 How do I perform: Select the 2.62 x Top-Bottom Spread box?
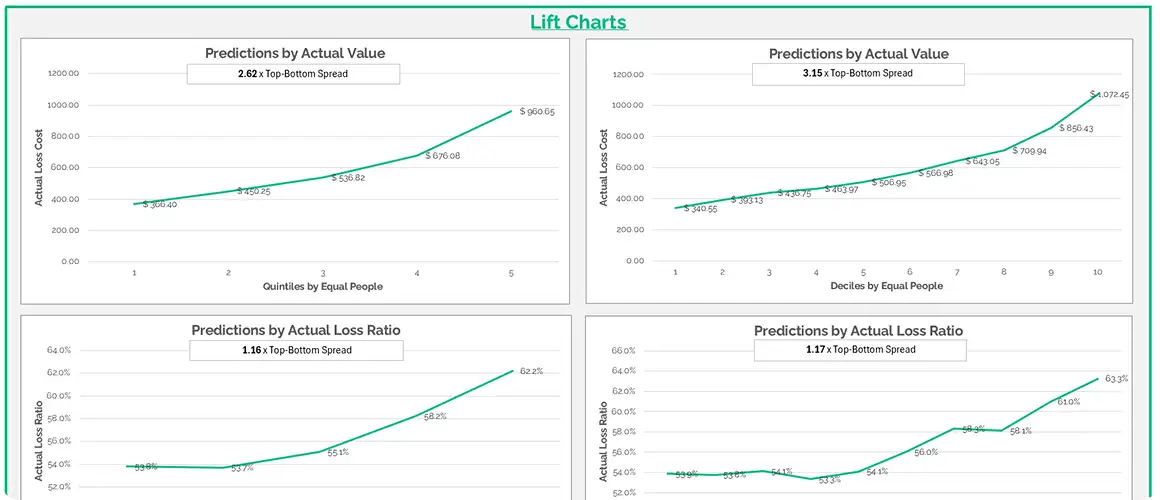click(293, 74)
